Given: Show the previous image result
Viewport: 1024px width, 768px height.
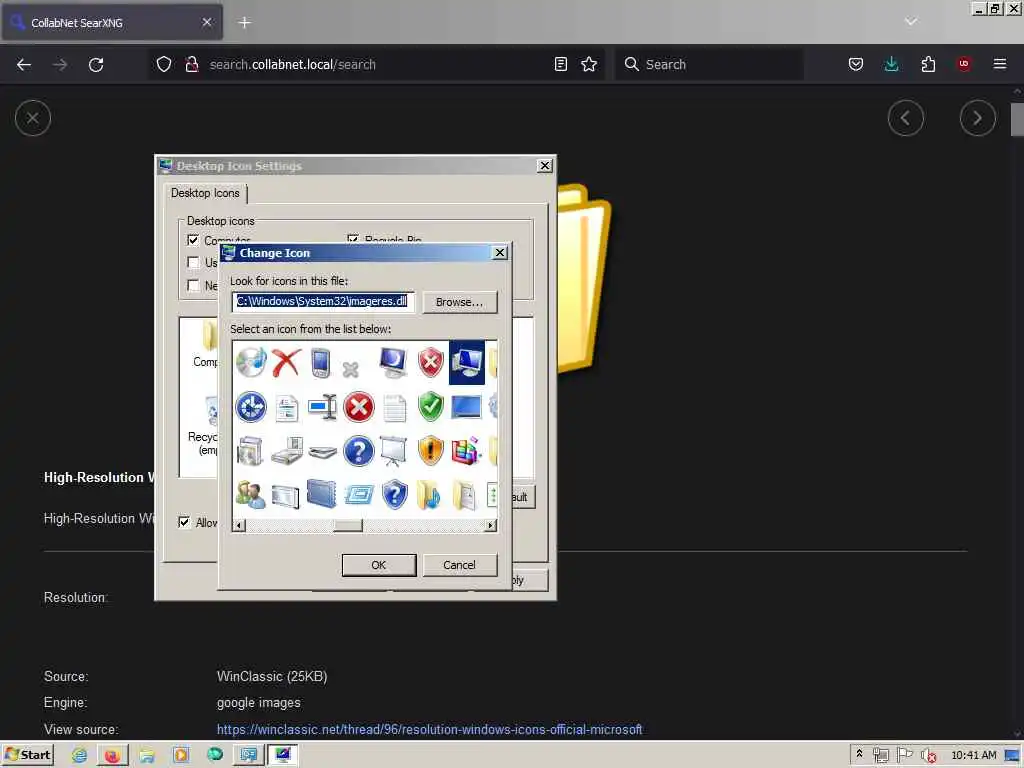Looking at the screenshot, I should [x=905, y=118].
